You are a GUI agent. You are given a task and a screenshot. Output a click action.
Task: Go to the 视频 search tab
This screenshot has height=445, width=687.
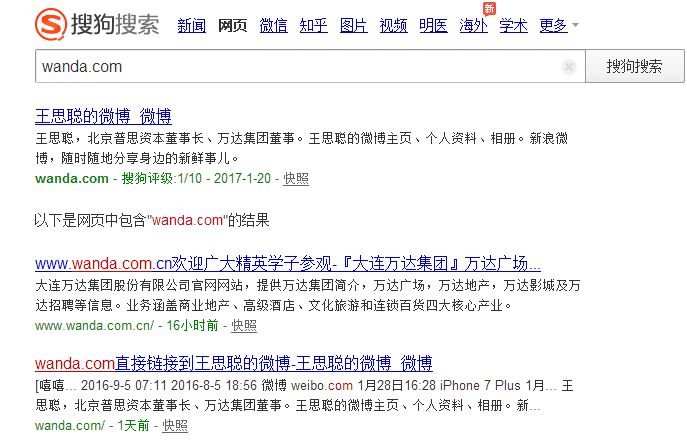[393, 26]
